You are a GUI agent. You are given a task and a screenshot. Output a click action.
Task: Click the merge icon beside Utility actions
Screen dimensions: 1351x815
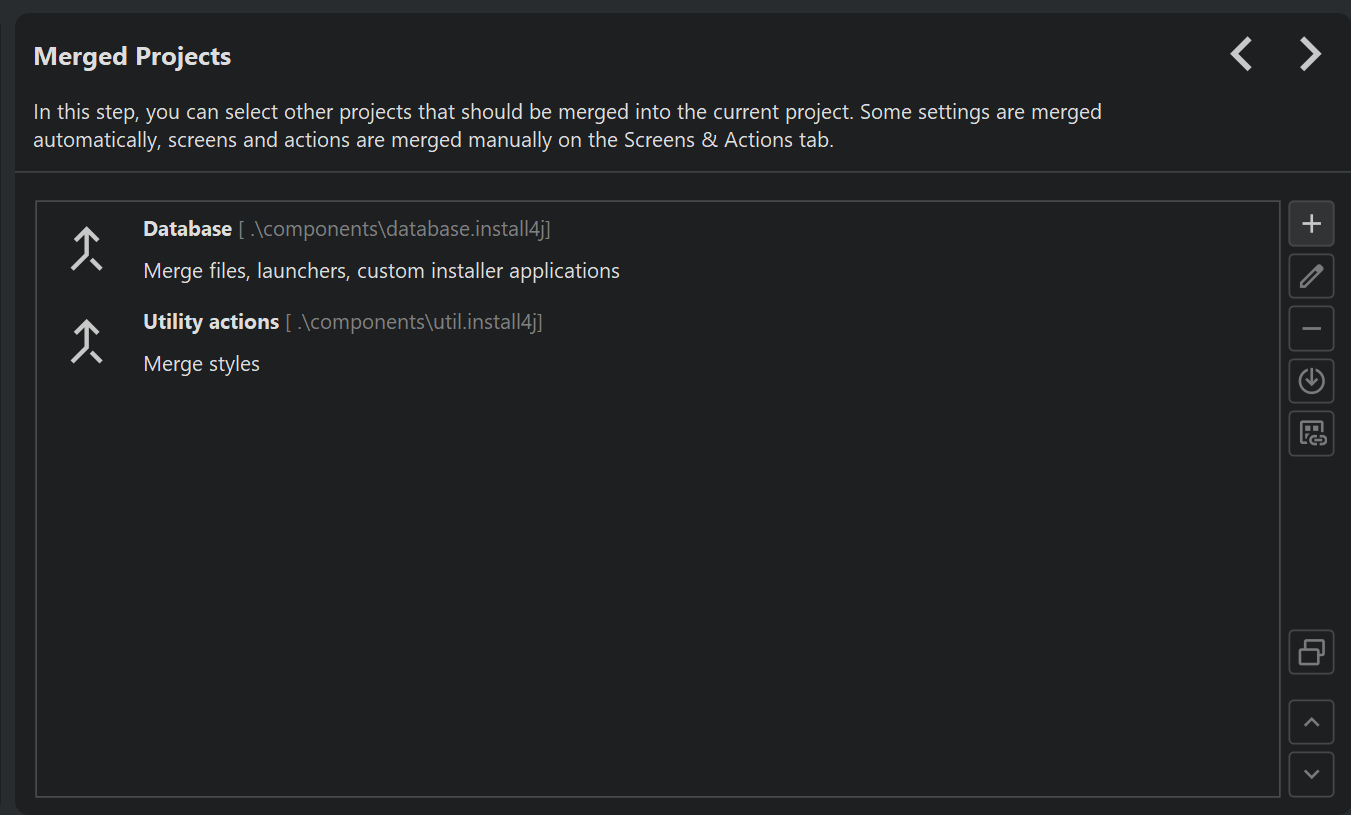point(87,342)
